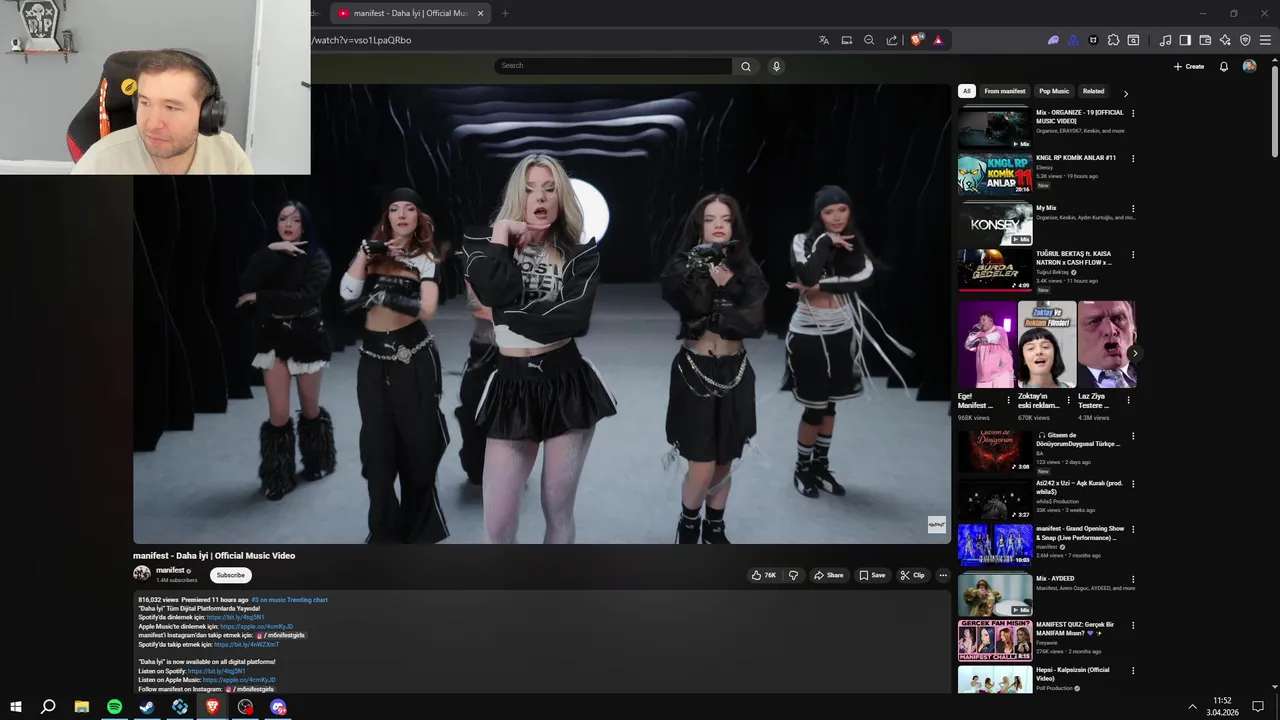This screenshot has width=1280, height=720.
Task: Open manifest Grand Opening Show video title
Action: coord(1080,533)
